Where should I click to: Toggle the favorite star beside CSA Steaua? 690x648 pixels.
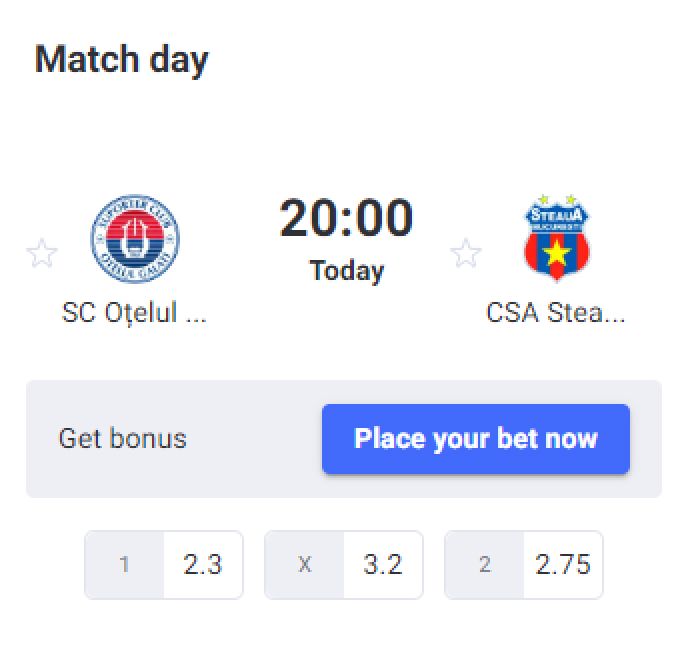coord(466,253)
